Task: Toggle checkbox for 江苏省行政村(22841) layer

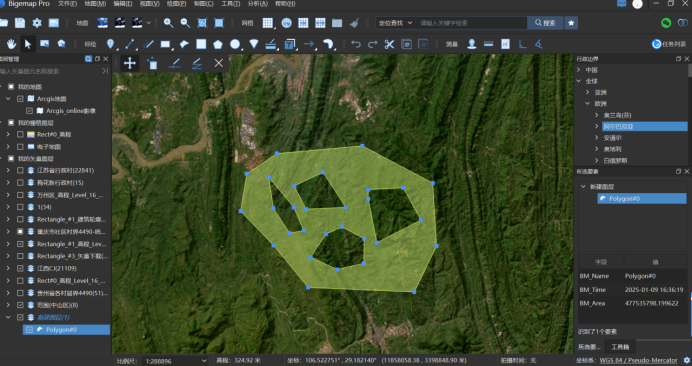Action: [20, 170]
